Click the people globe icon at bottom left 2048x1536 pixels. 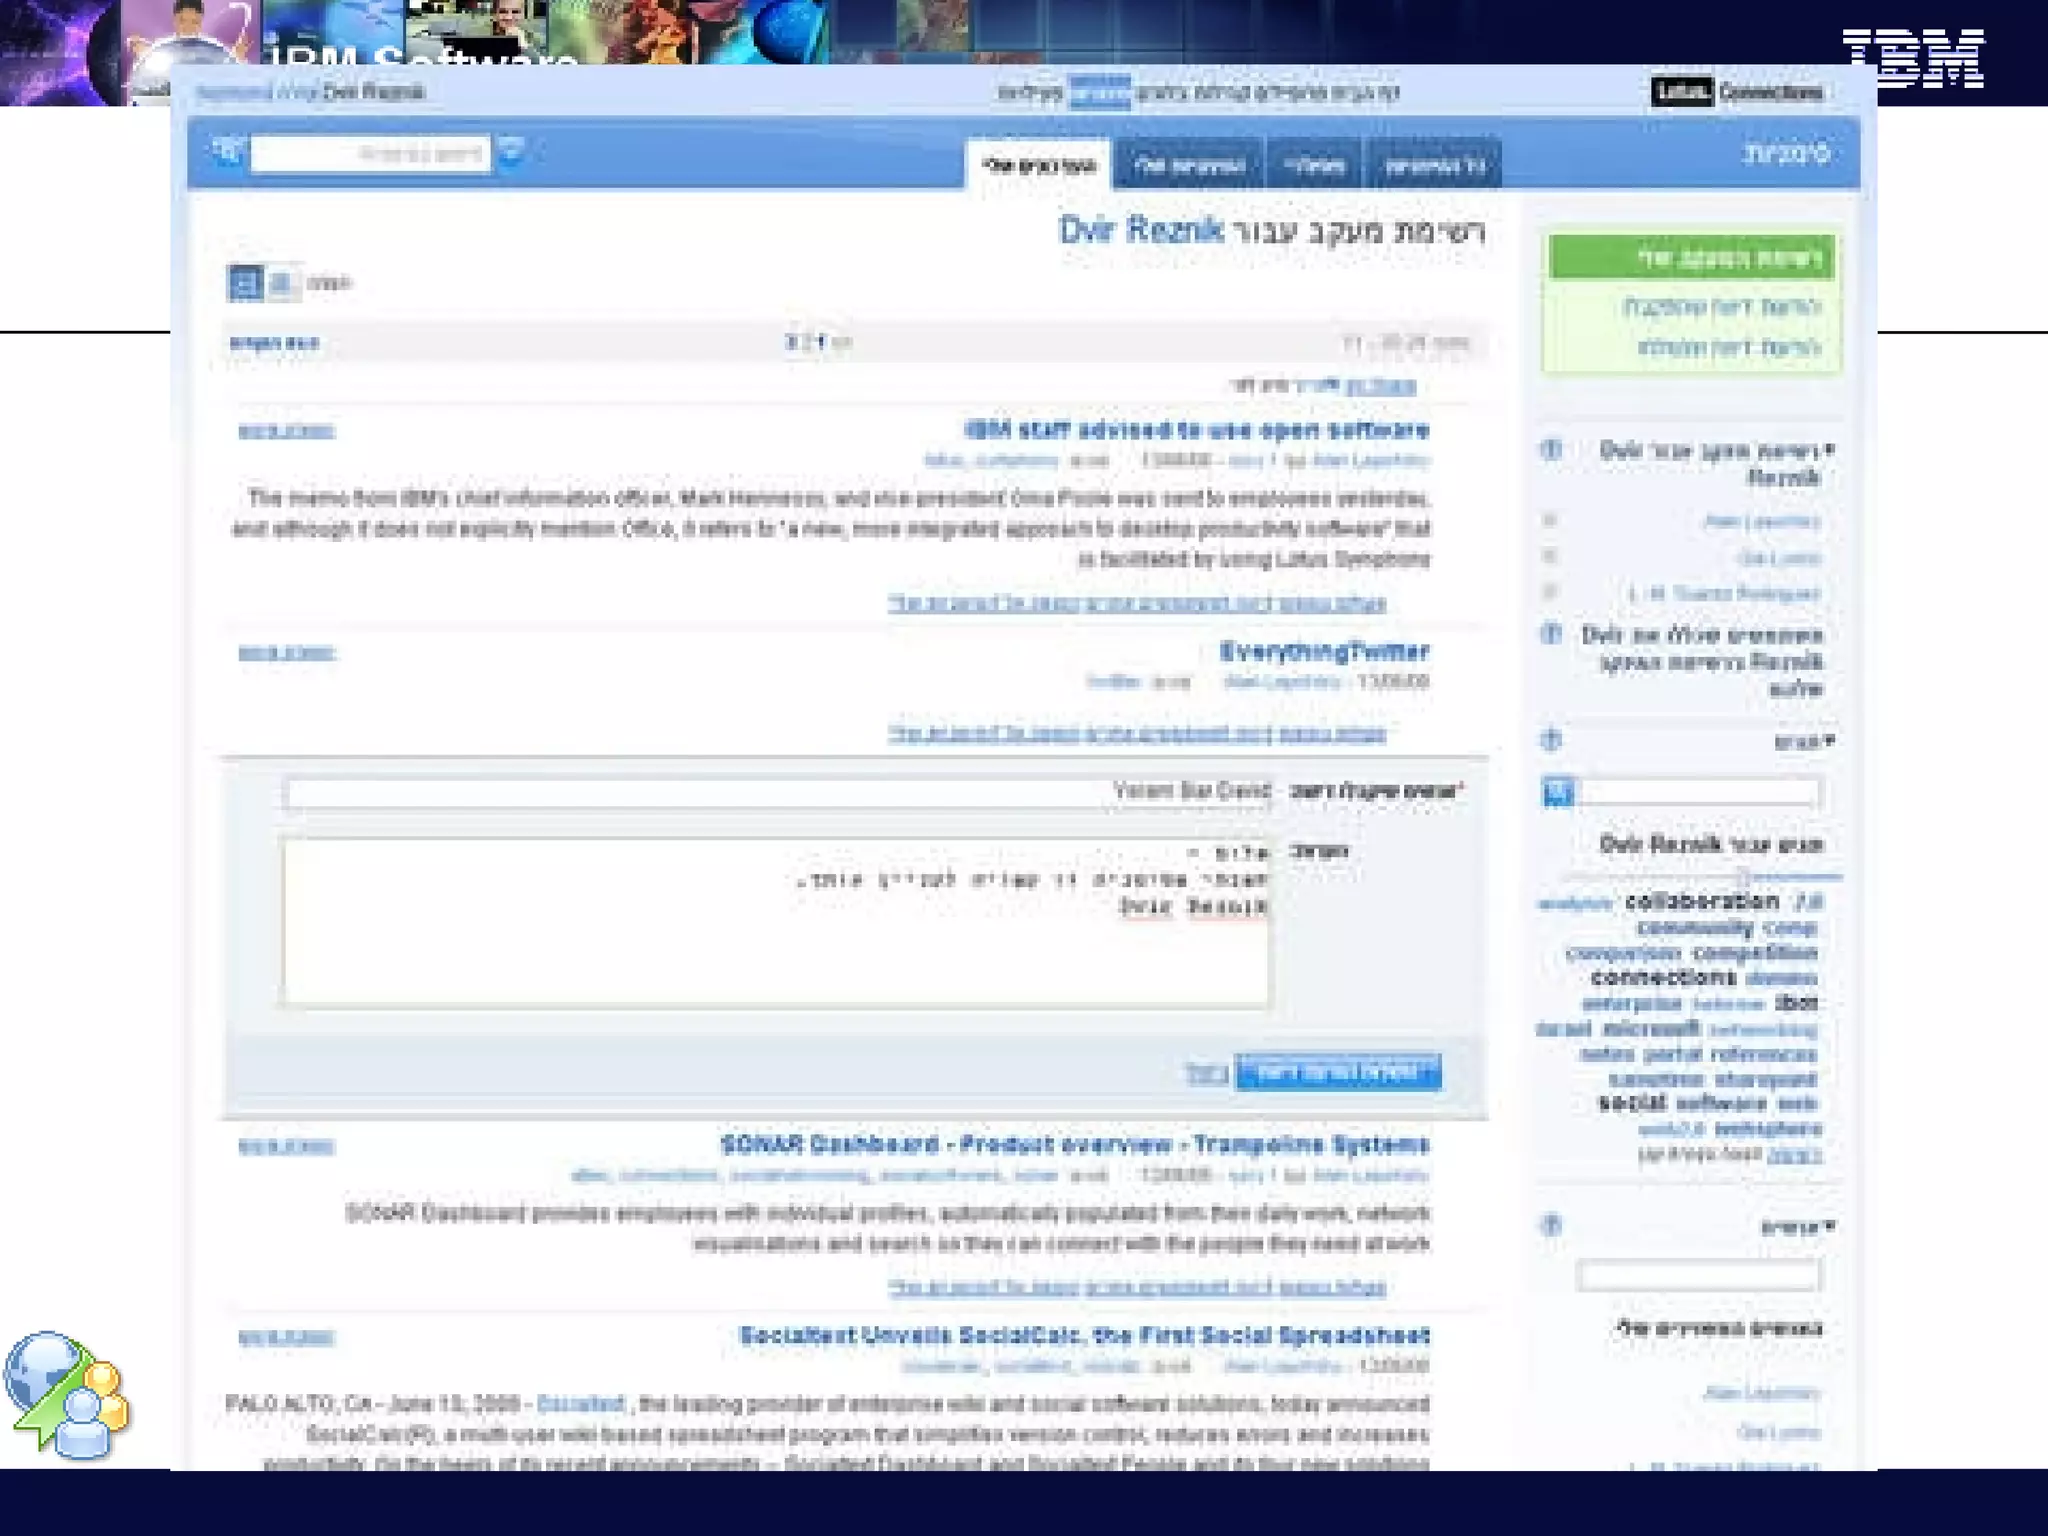tap(67, 1395)
